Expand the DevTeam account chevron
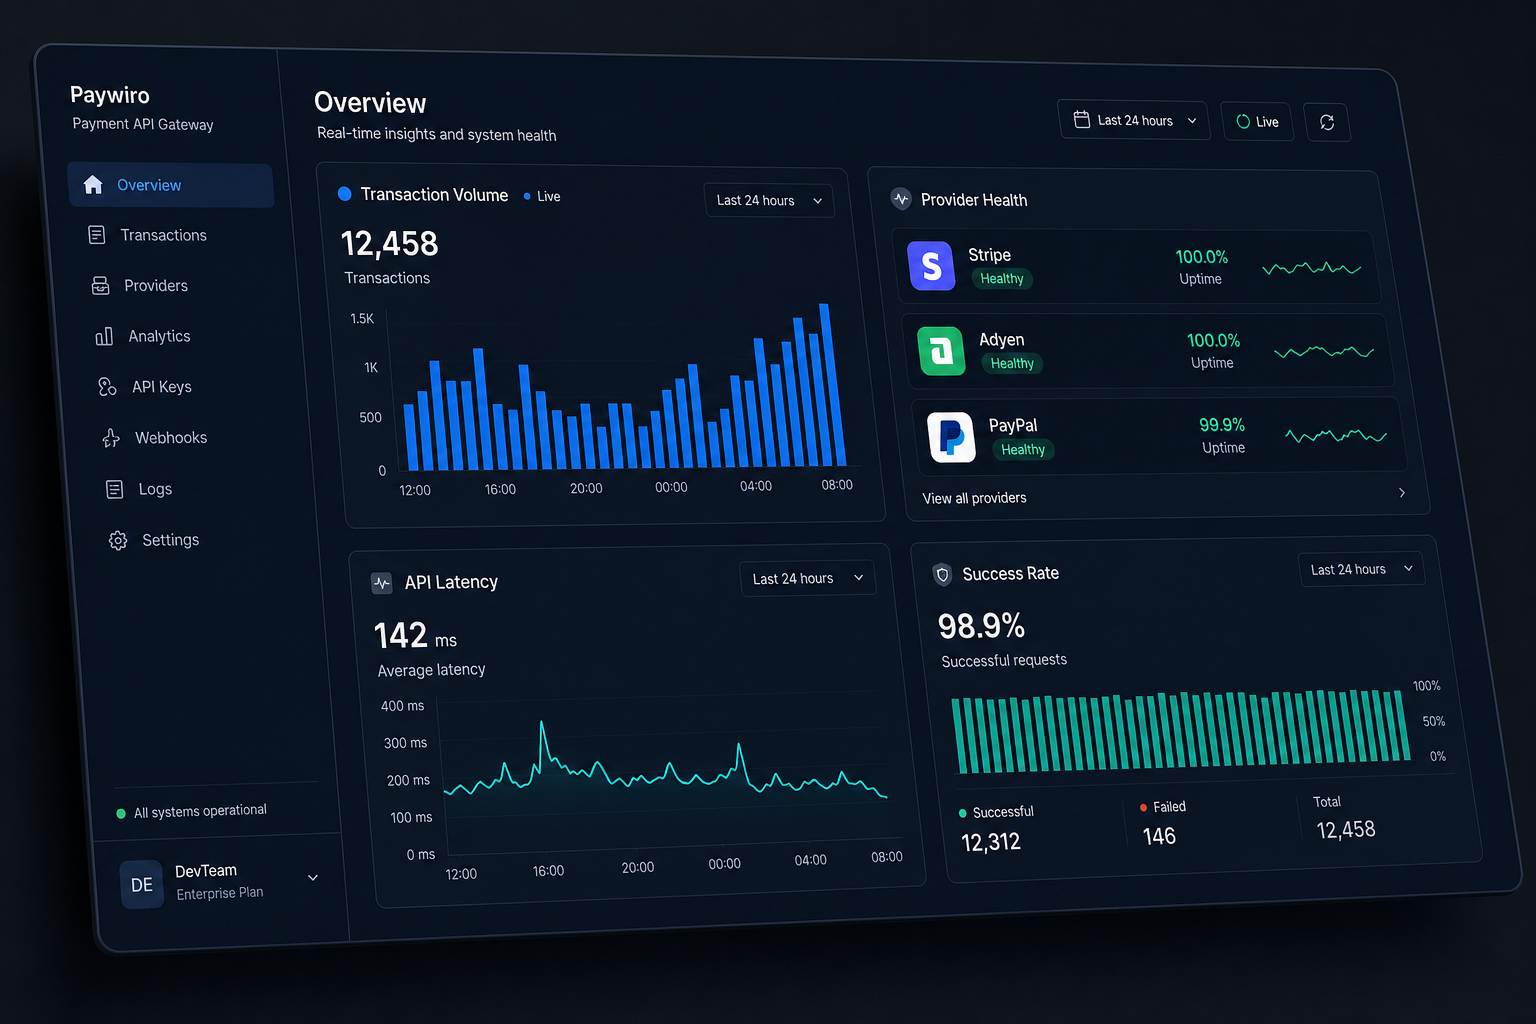1536x1024 pixels. [x=313, y=878]
